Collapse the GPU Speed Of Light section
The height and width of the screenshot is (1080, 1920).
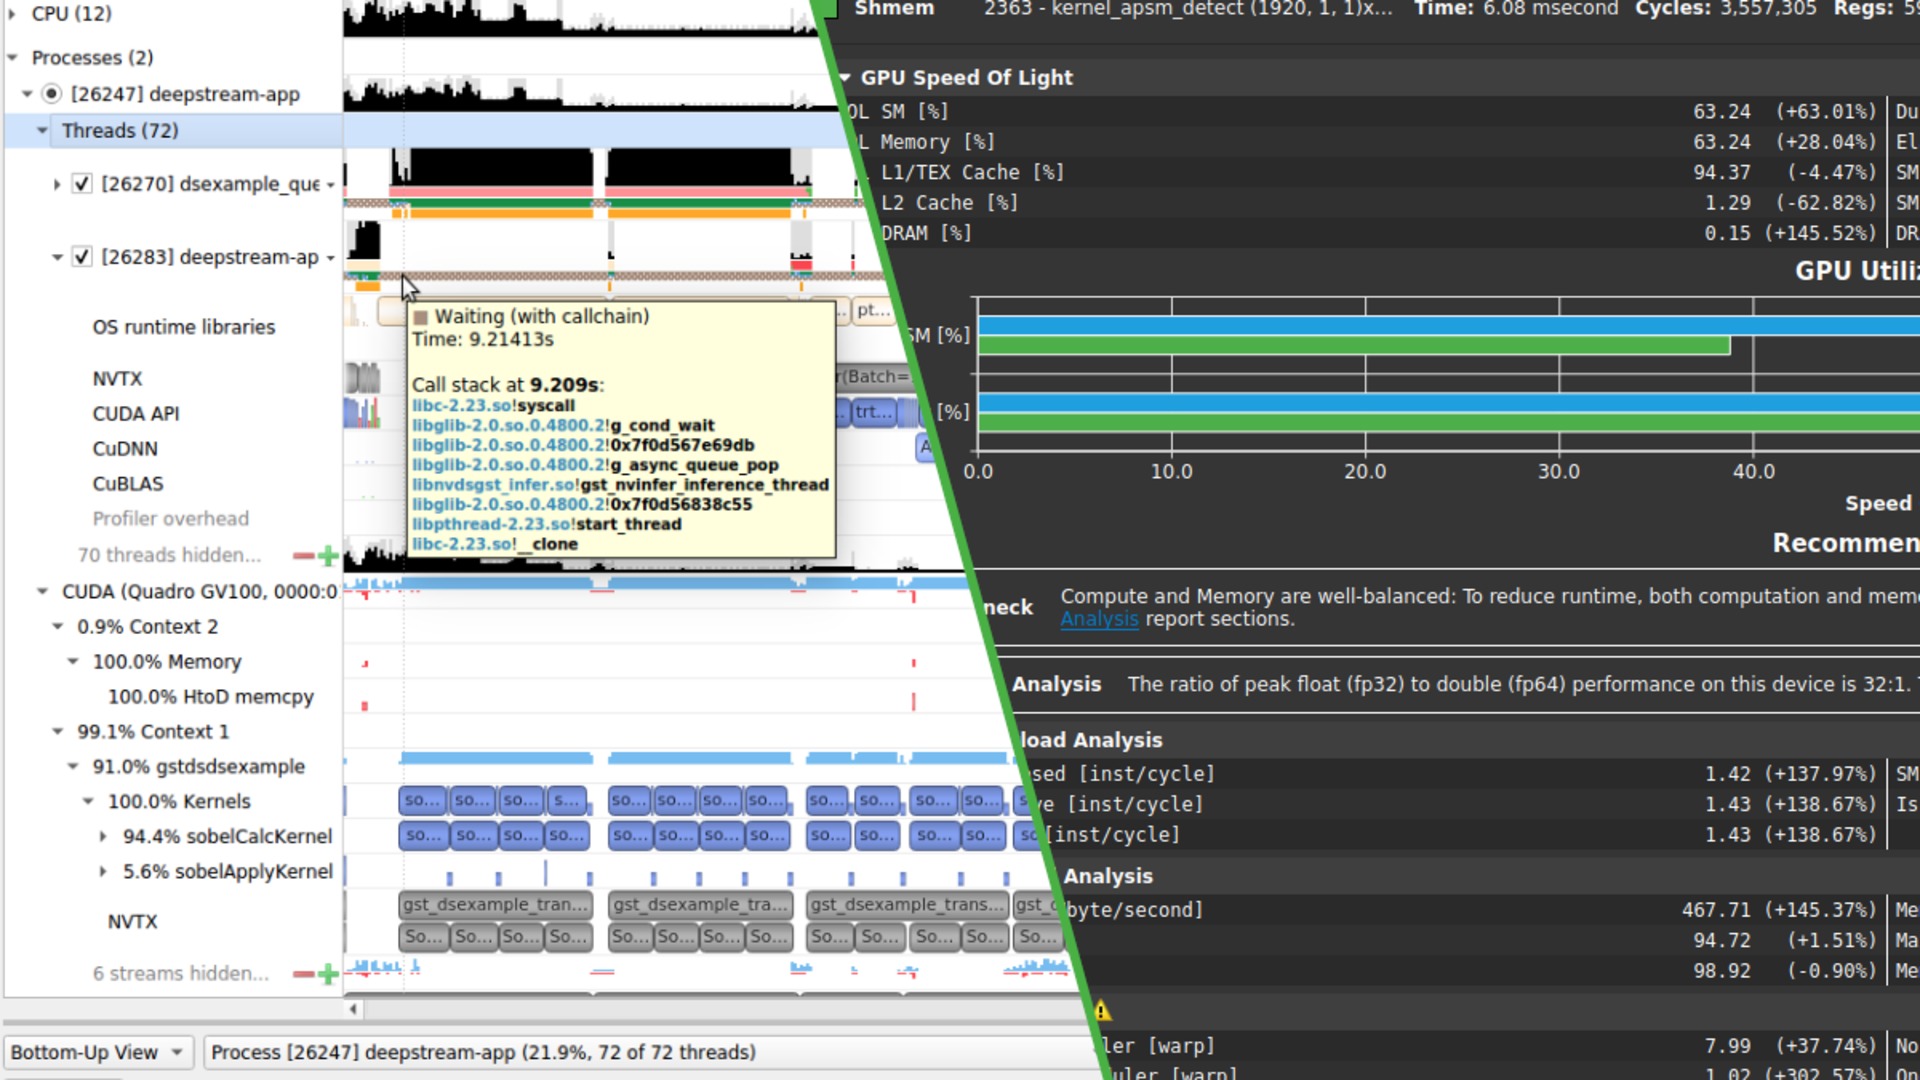845,78
